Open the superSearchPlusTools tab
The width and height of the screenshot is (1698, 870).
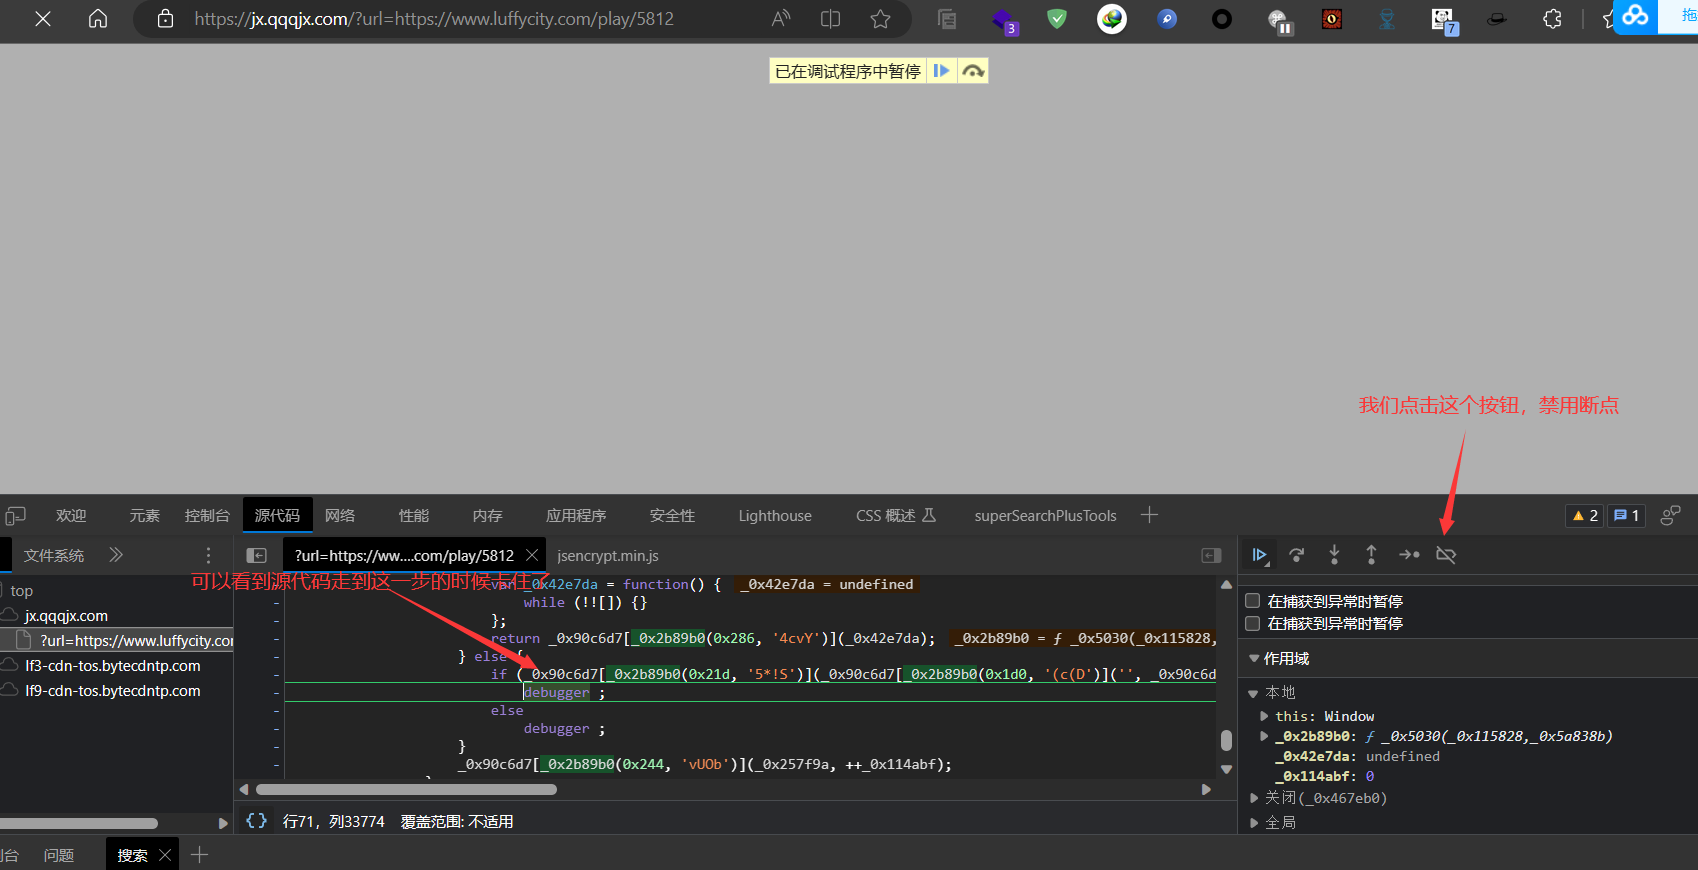click(1045, 516)
